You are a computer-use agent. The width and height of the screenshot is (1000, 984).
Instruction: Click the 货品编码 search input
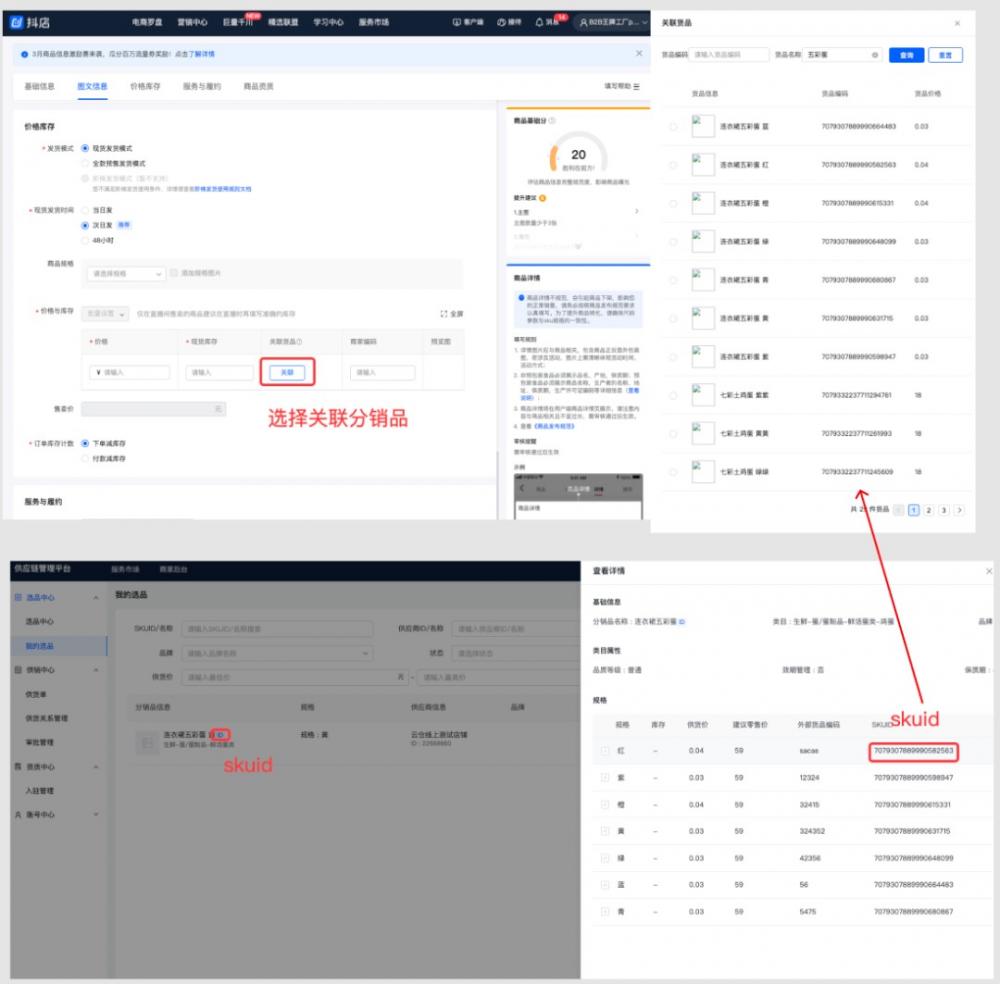pyautogui.click(x=728, y=55)
